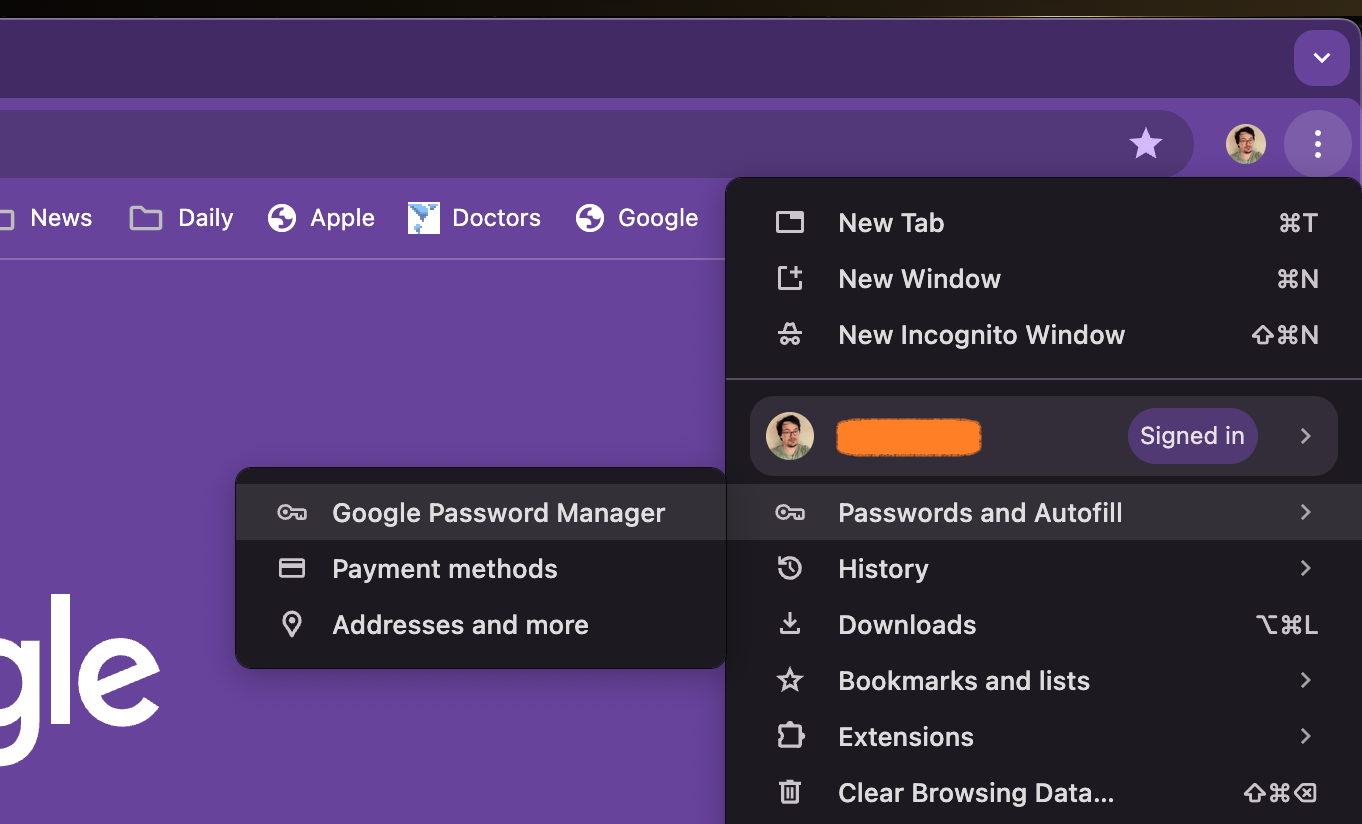The image size is (1362, 824).
Task: Click the Signed in badge
Action: point(1192,436)
